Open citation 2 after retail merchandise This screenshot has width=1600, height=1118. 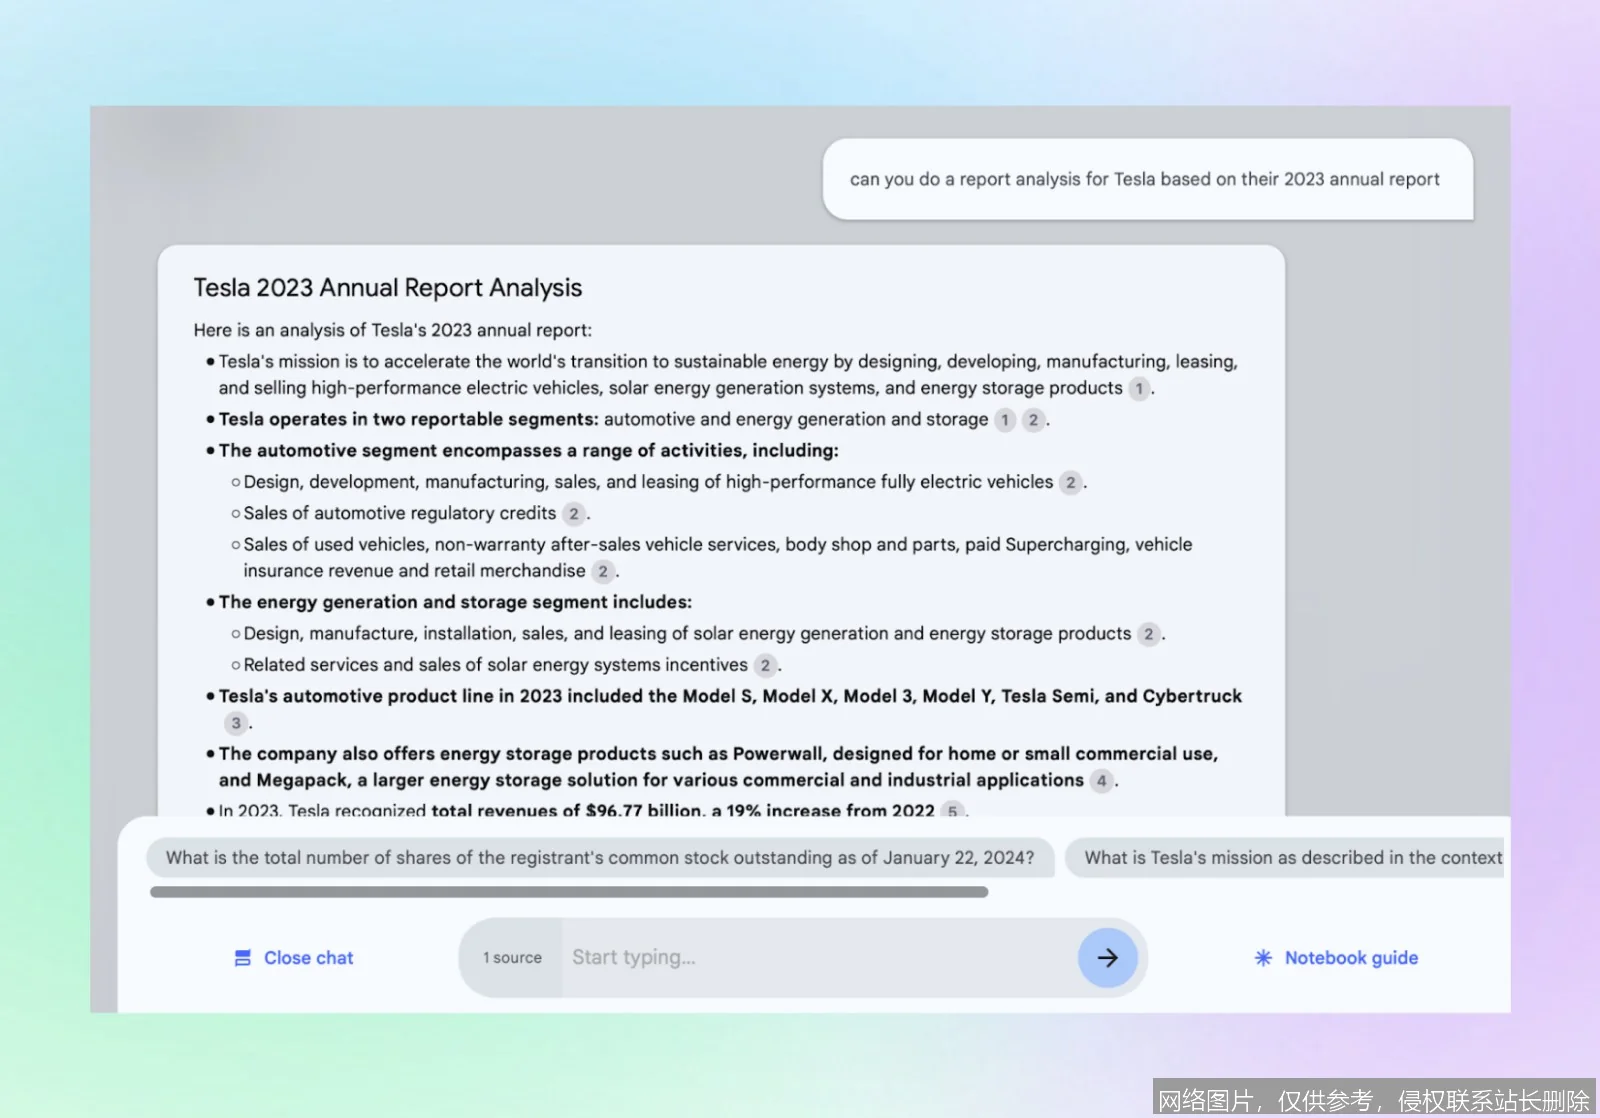[x=603, y=571]
